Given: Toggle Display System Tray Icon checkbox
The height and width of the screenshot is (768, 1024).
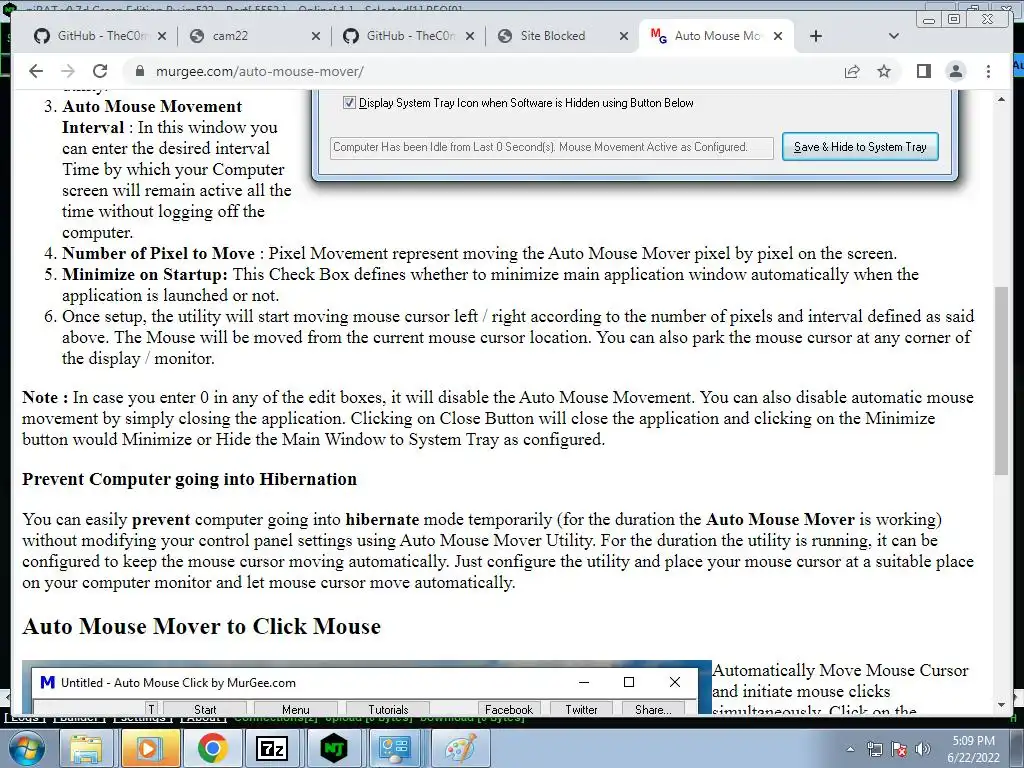Looking at the screenshot, I should point(349,103).
